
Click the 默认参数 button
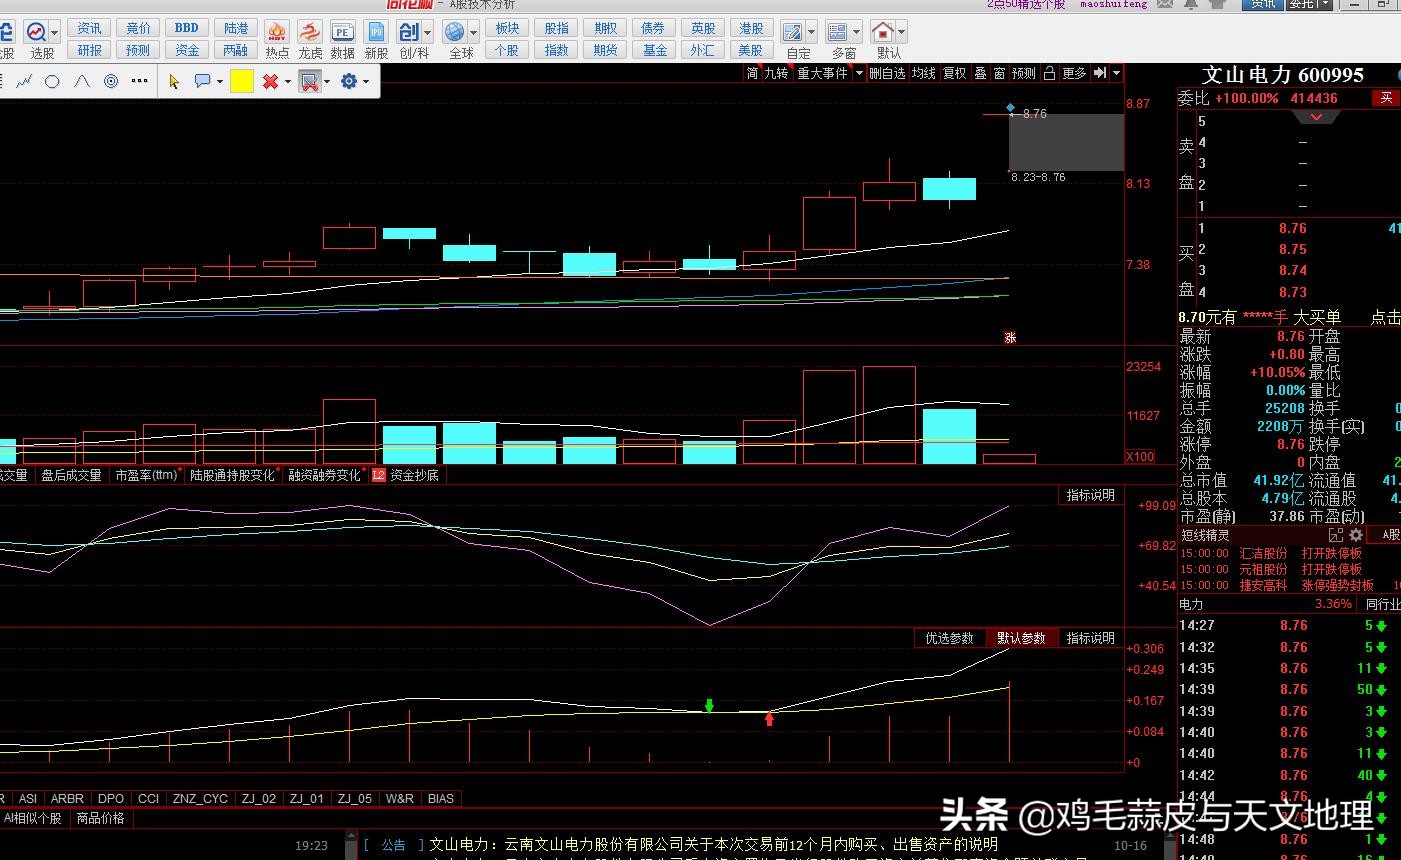[1020, 638]
